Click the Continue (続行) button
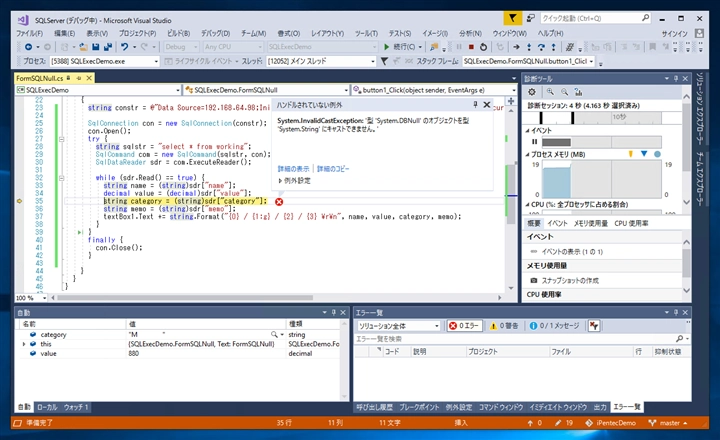Viewport: 720px width, 440px height. point(402,47)
